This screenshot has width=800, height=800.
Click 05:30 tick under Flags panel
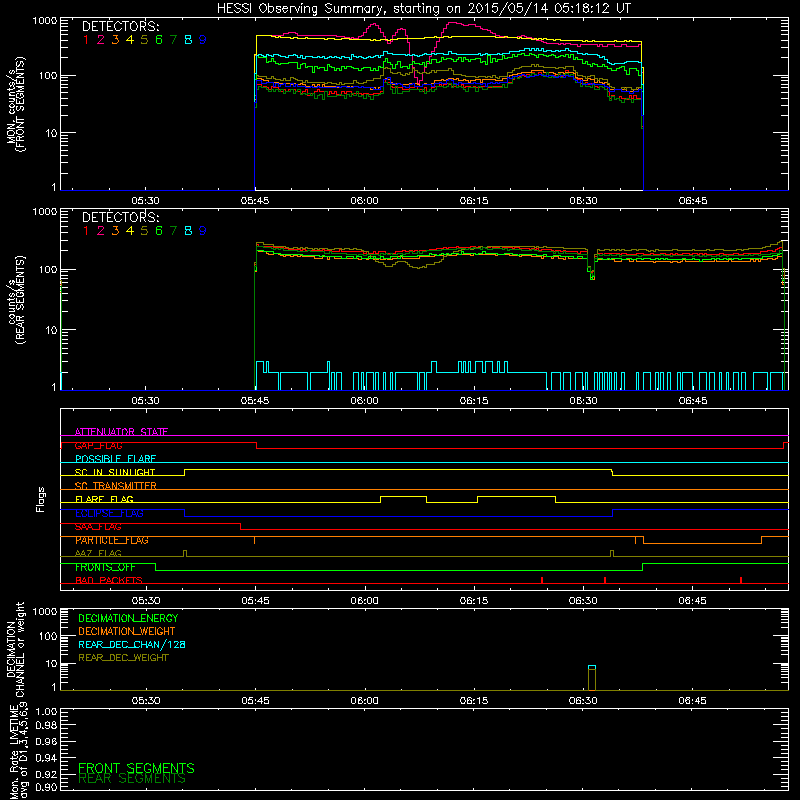pyautogui.click(x=145, y=601)
